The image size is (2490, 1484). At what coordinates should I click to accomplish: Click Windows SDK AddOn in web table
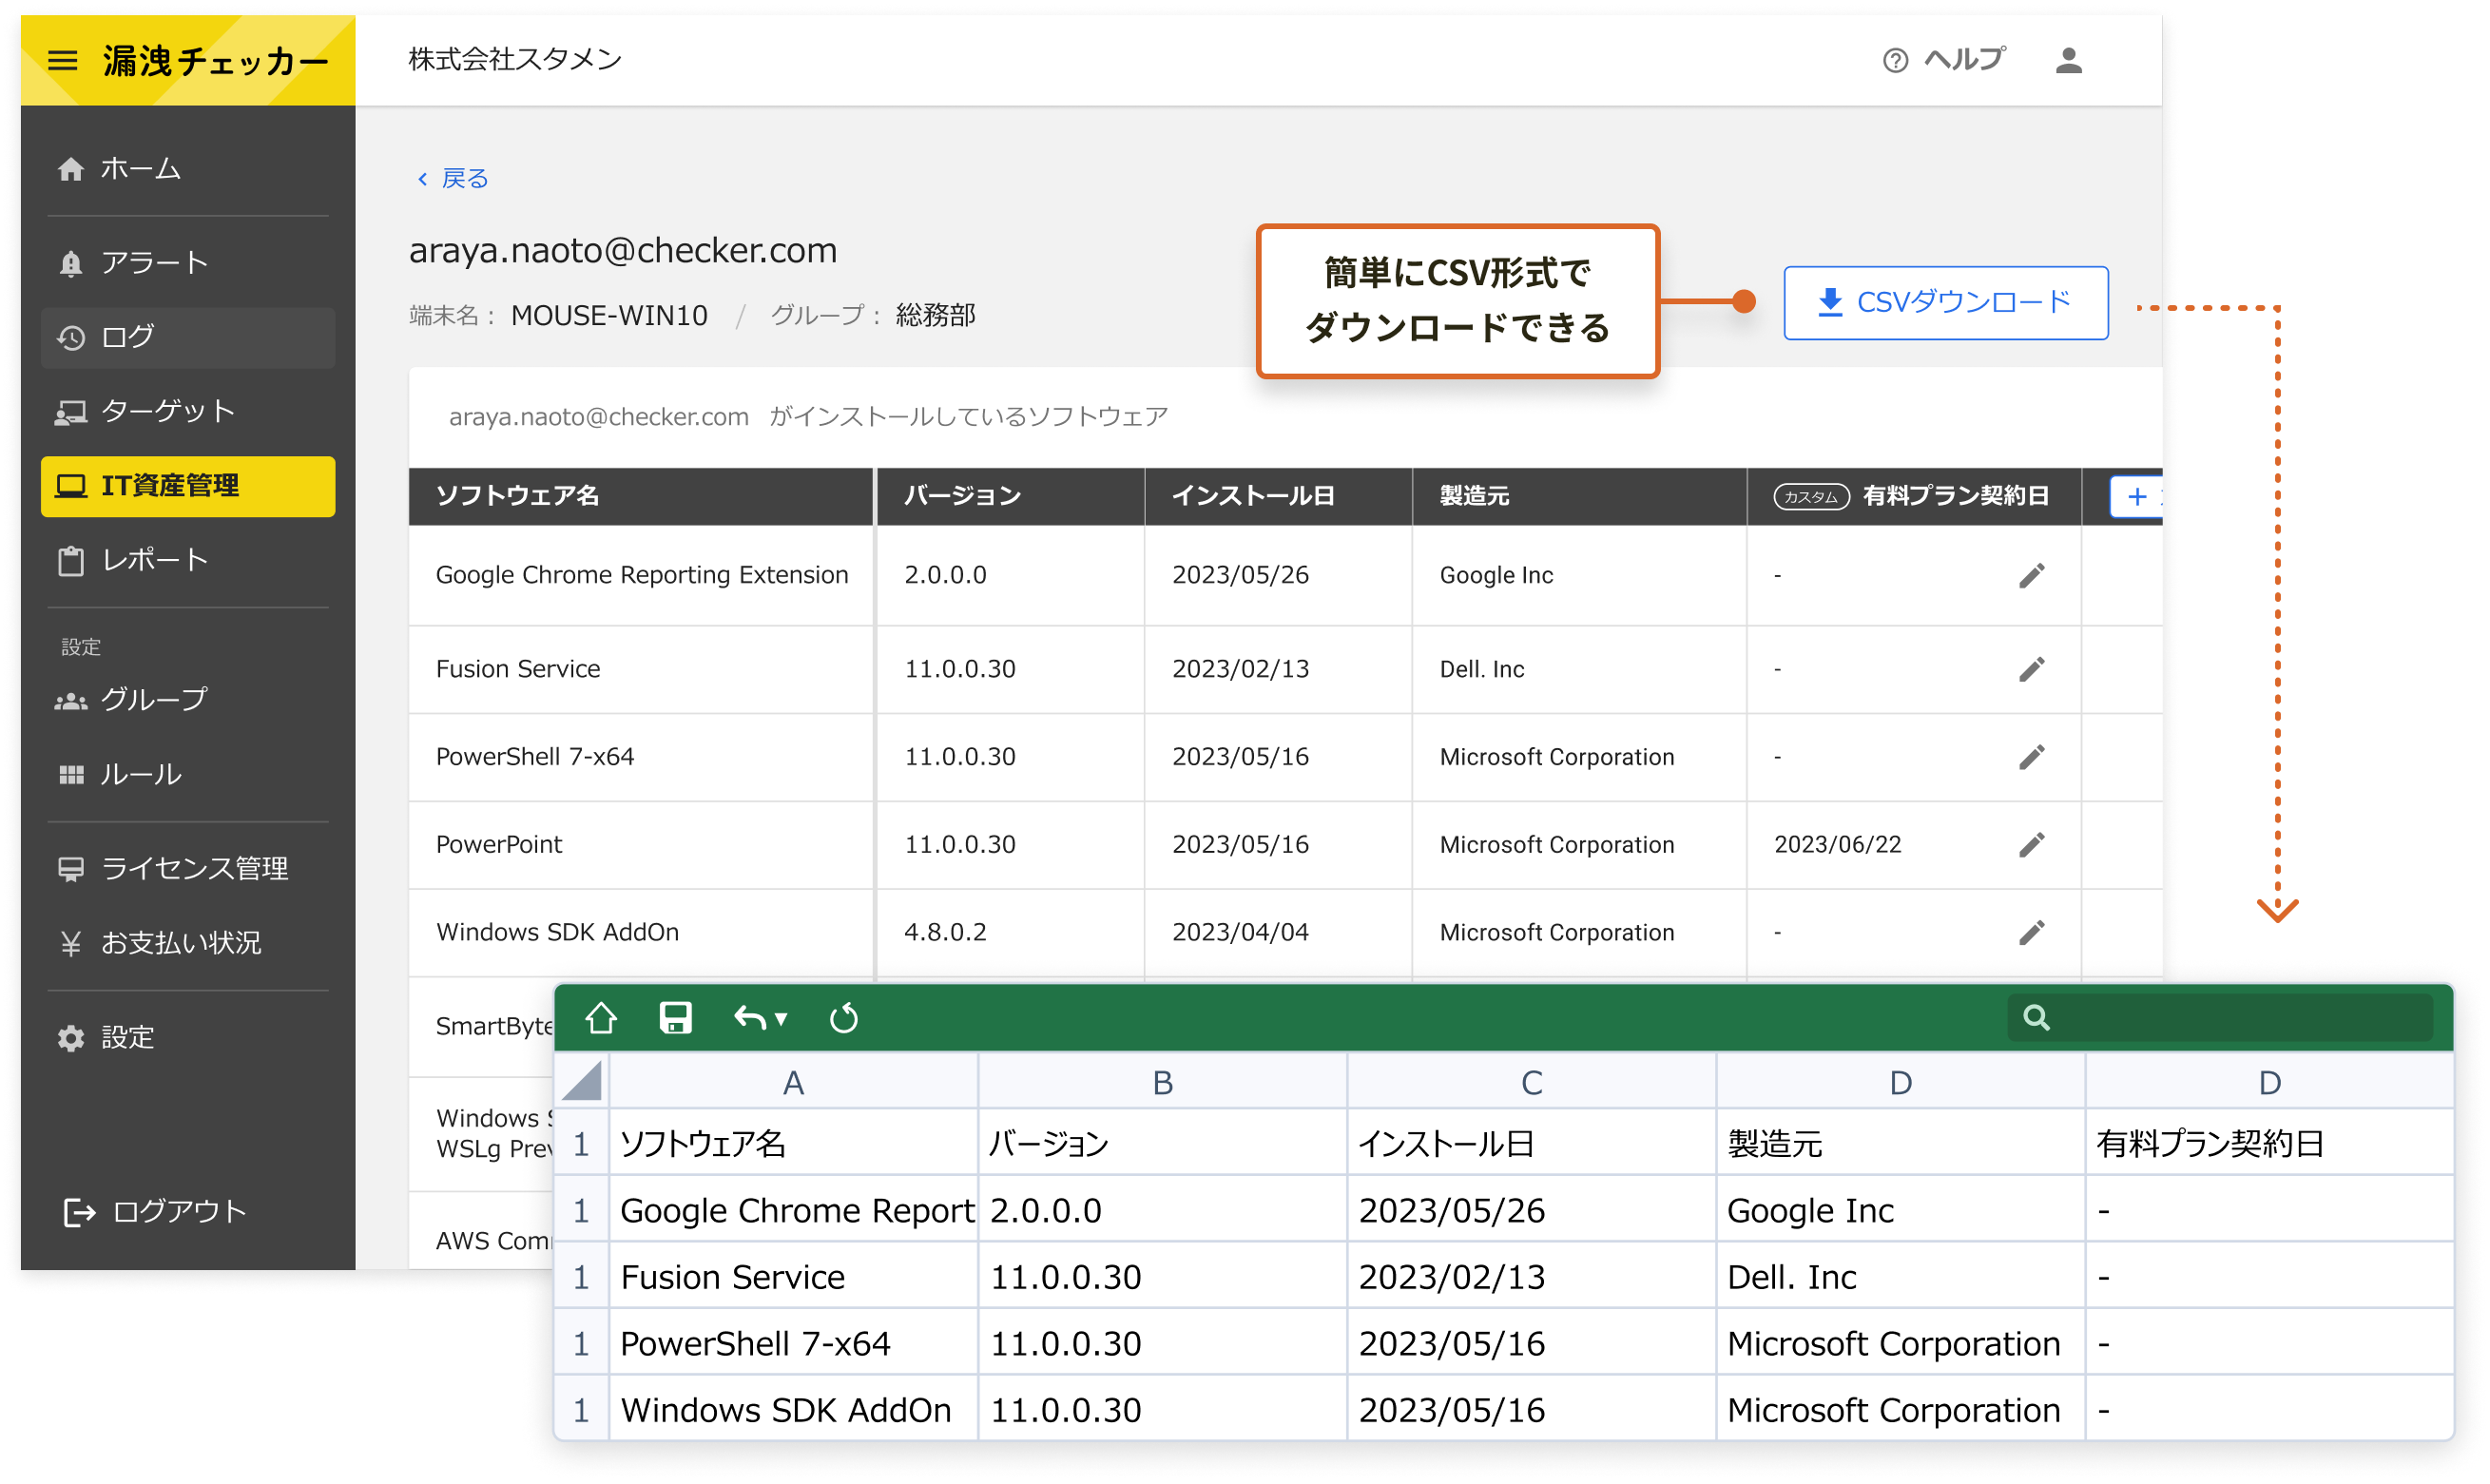pos(557,933)
